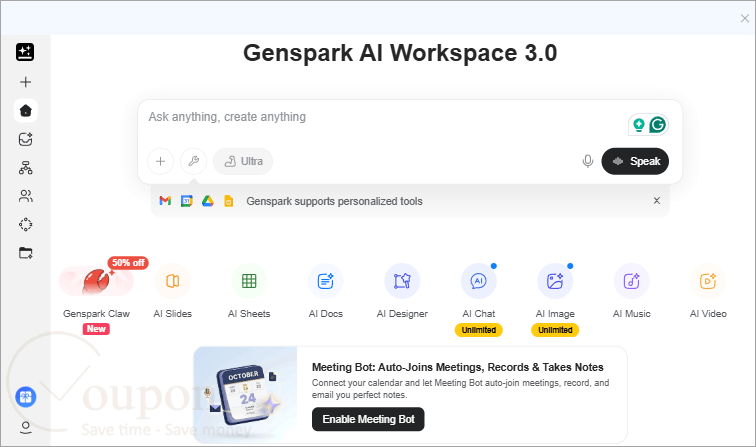The image size is (756, 447).
Task: Click the Gmail icon in tools banner
Action: (165, 201)
